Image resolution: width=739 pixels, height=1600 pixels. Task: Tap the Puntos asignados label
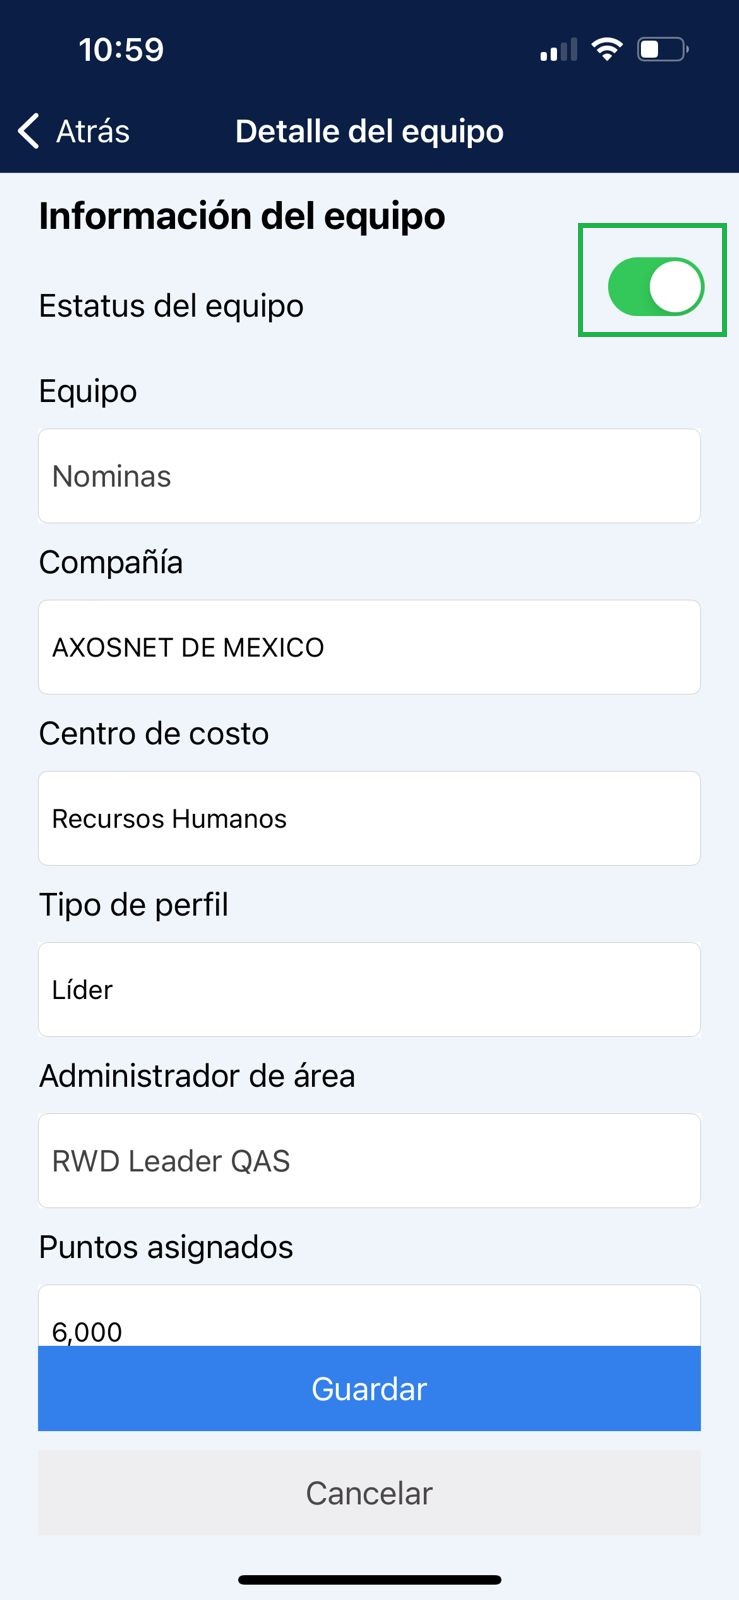[166, 1247]
